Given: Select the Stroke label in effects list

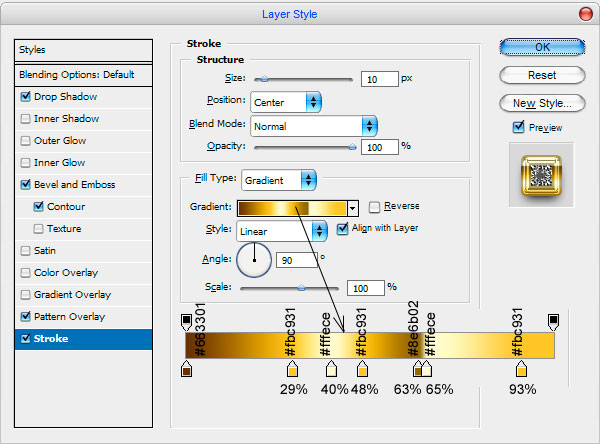Looking at the screenshot, I should (x=51, y=339).
